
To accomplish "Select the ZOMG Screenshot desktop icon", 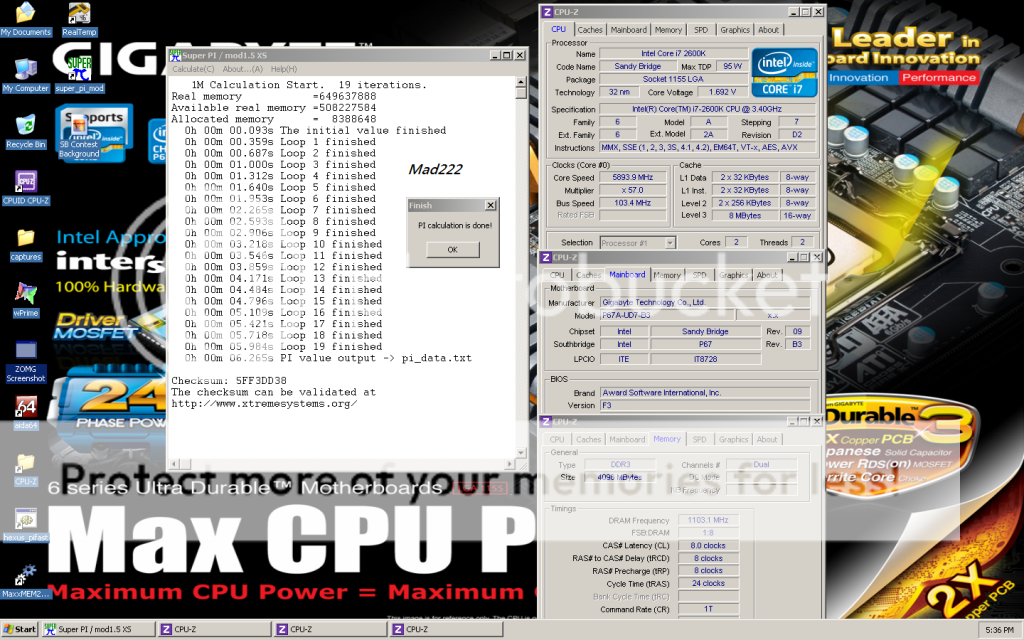I will tap(25, 361).
